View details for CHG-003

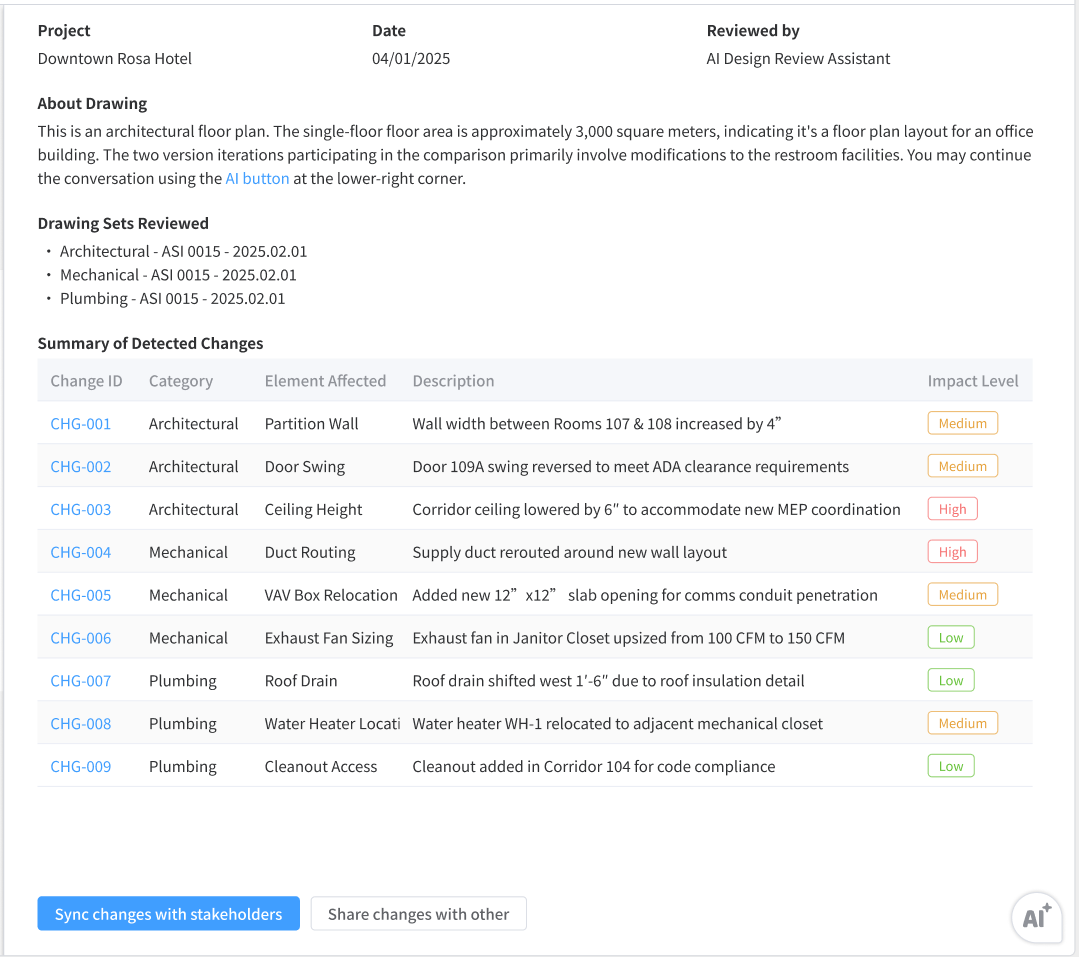pyautogui.click(x=81, y=510)
